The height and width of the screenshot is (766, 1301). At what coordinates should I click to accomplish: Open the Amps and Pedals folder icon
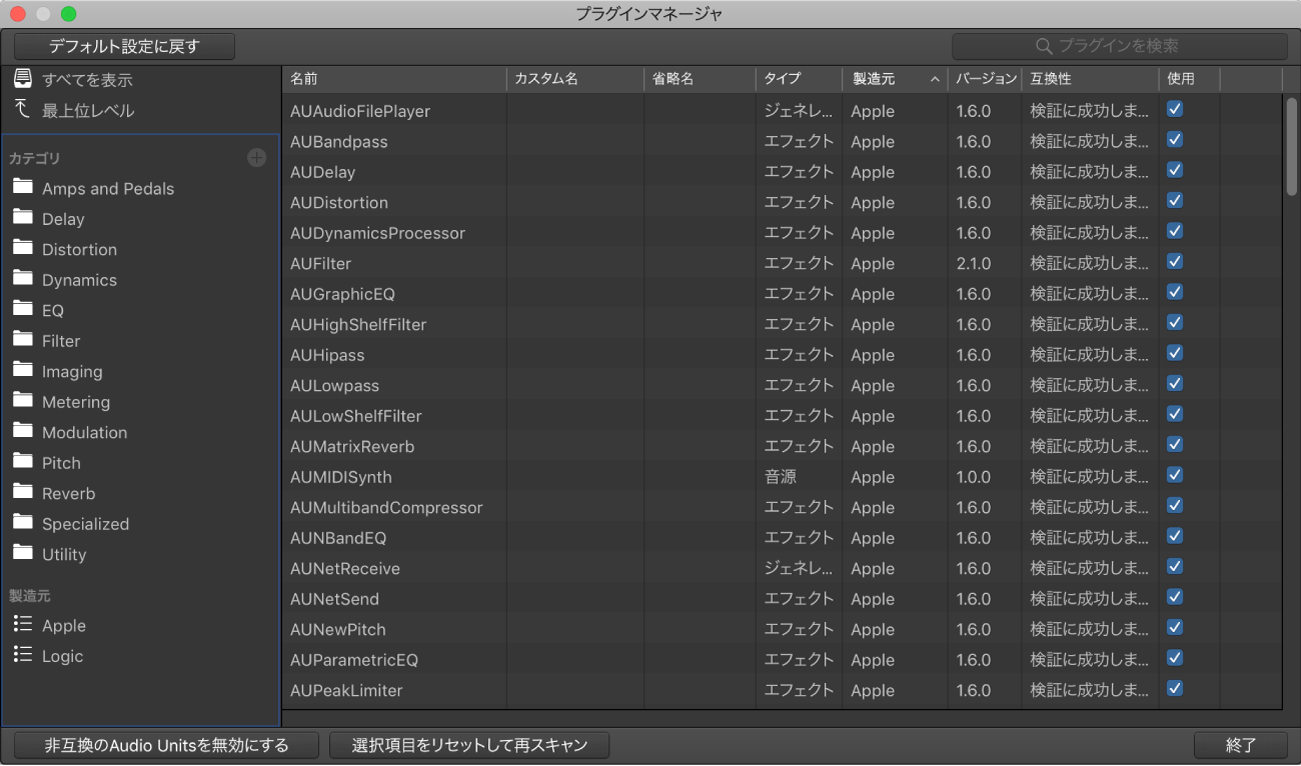[x=23, y=188]
